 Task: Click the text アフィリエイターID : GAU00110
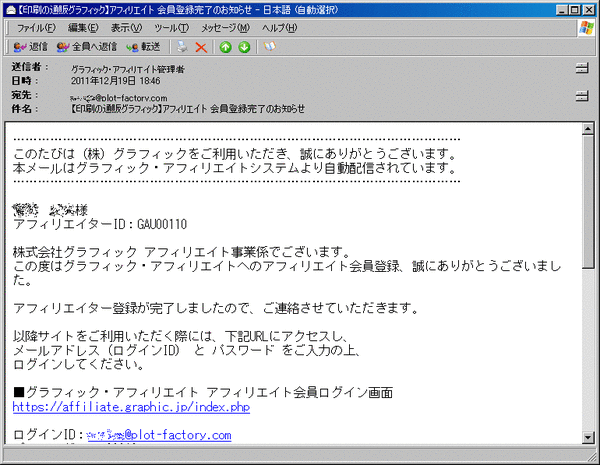100,224
